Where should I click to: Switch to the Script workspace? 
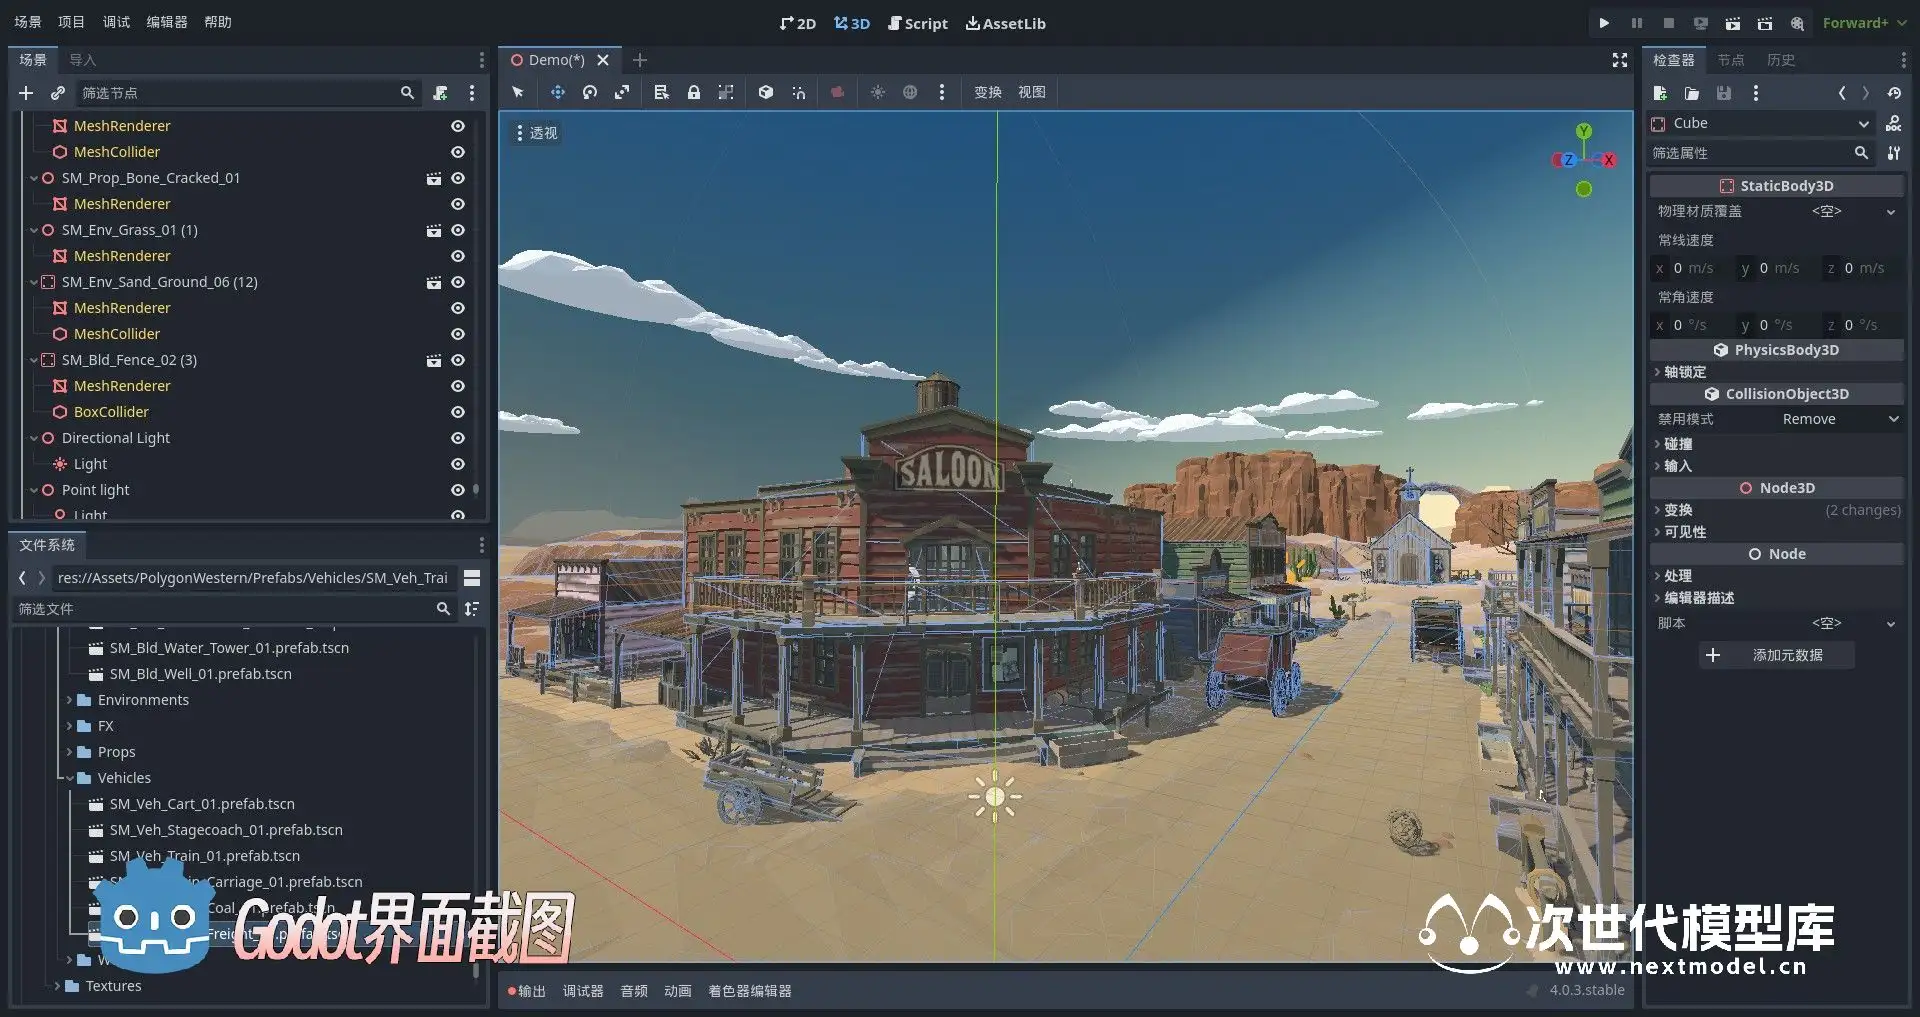coord(918,23)
